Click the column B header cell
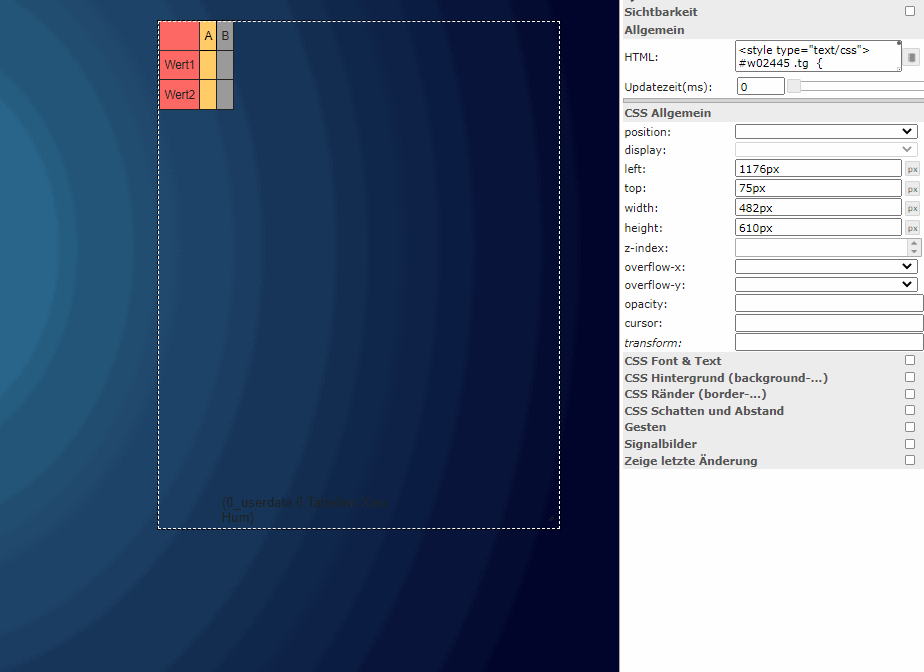The width and height of the screenshot is (924, 672). (225, 36)
